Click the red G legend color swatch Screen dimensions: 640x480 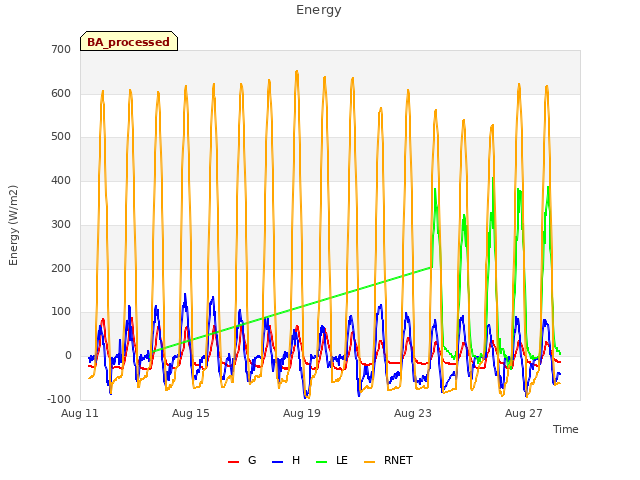(233, 462)
